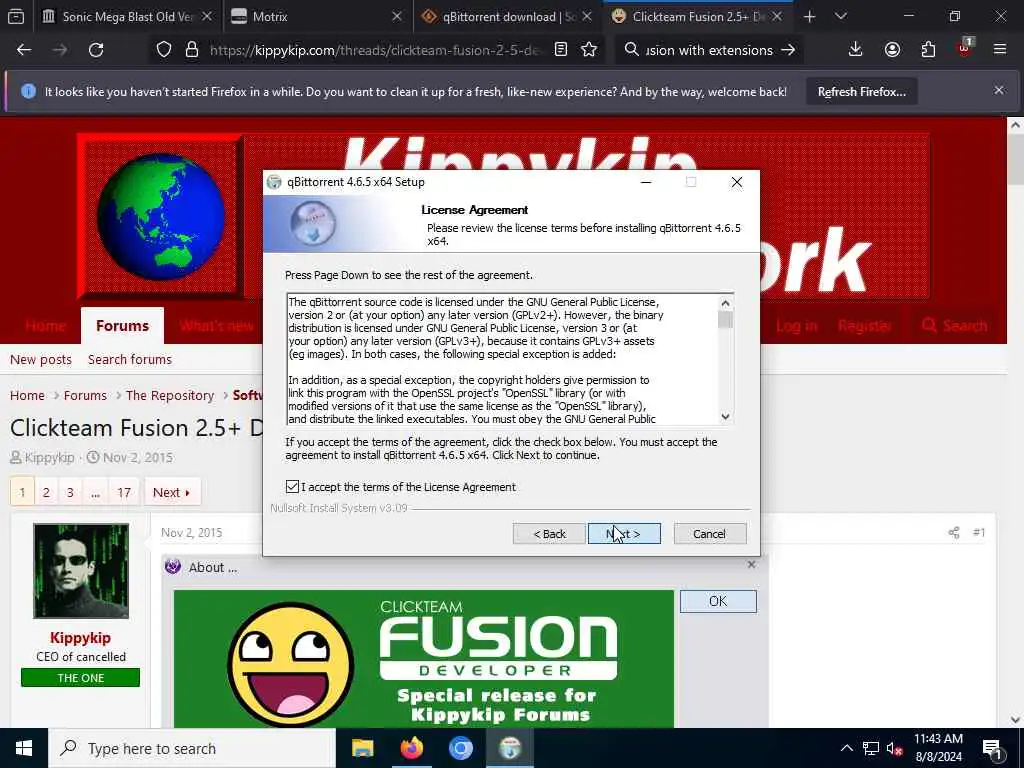
Task: Open Reader View icon in address bar
Action: point(560,50)
